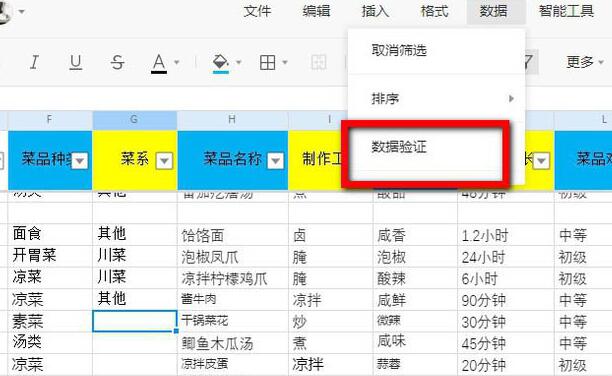Apply italic formatting
612x376 pixels.
point(34,62)
